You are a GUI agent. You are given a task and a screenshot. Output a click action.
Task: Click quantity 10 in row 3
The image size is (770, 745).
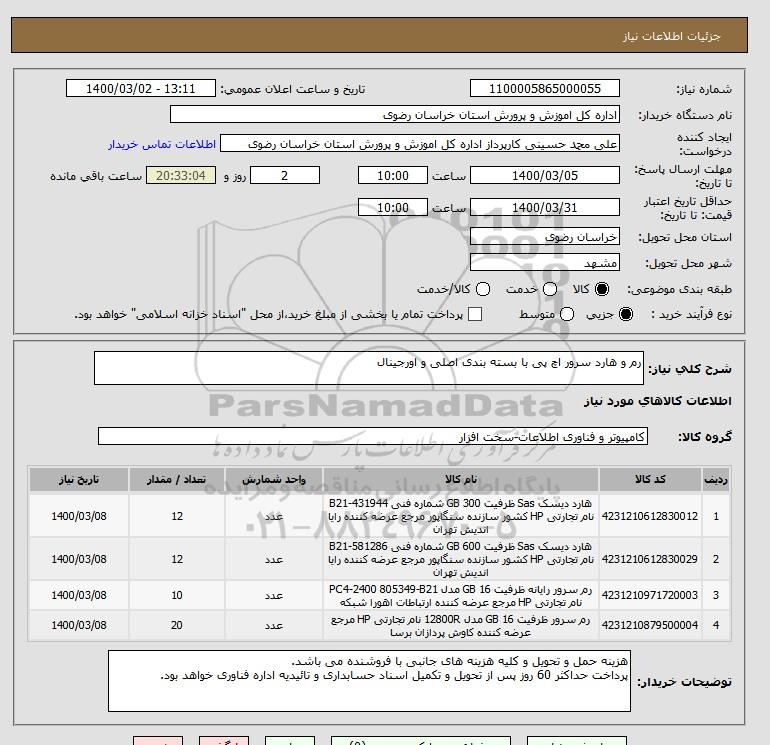[x=177, y=595]
